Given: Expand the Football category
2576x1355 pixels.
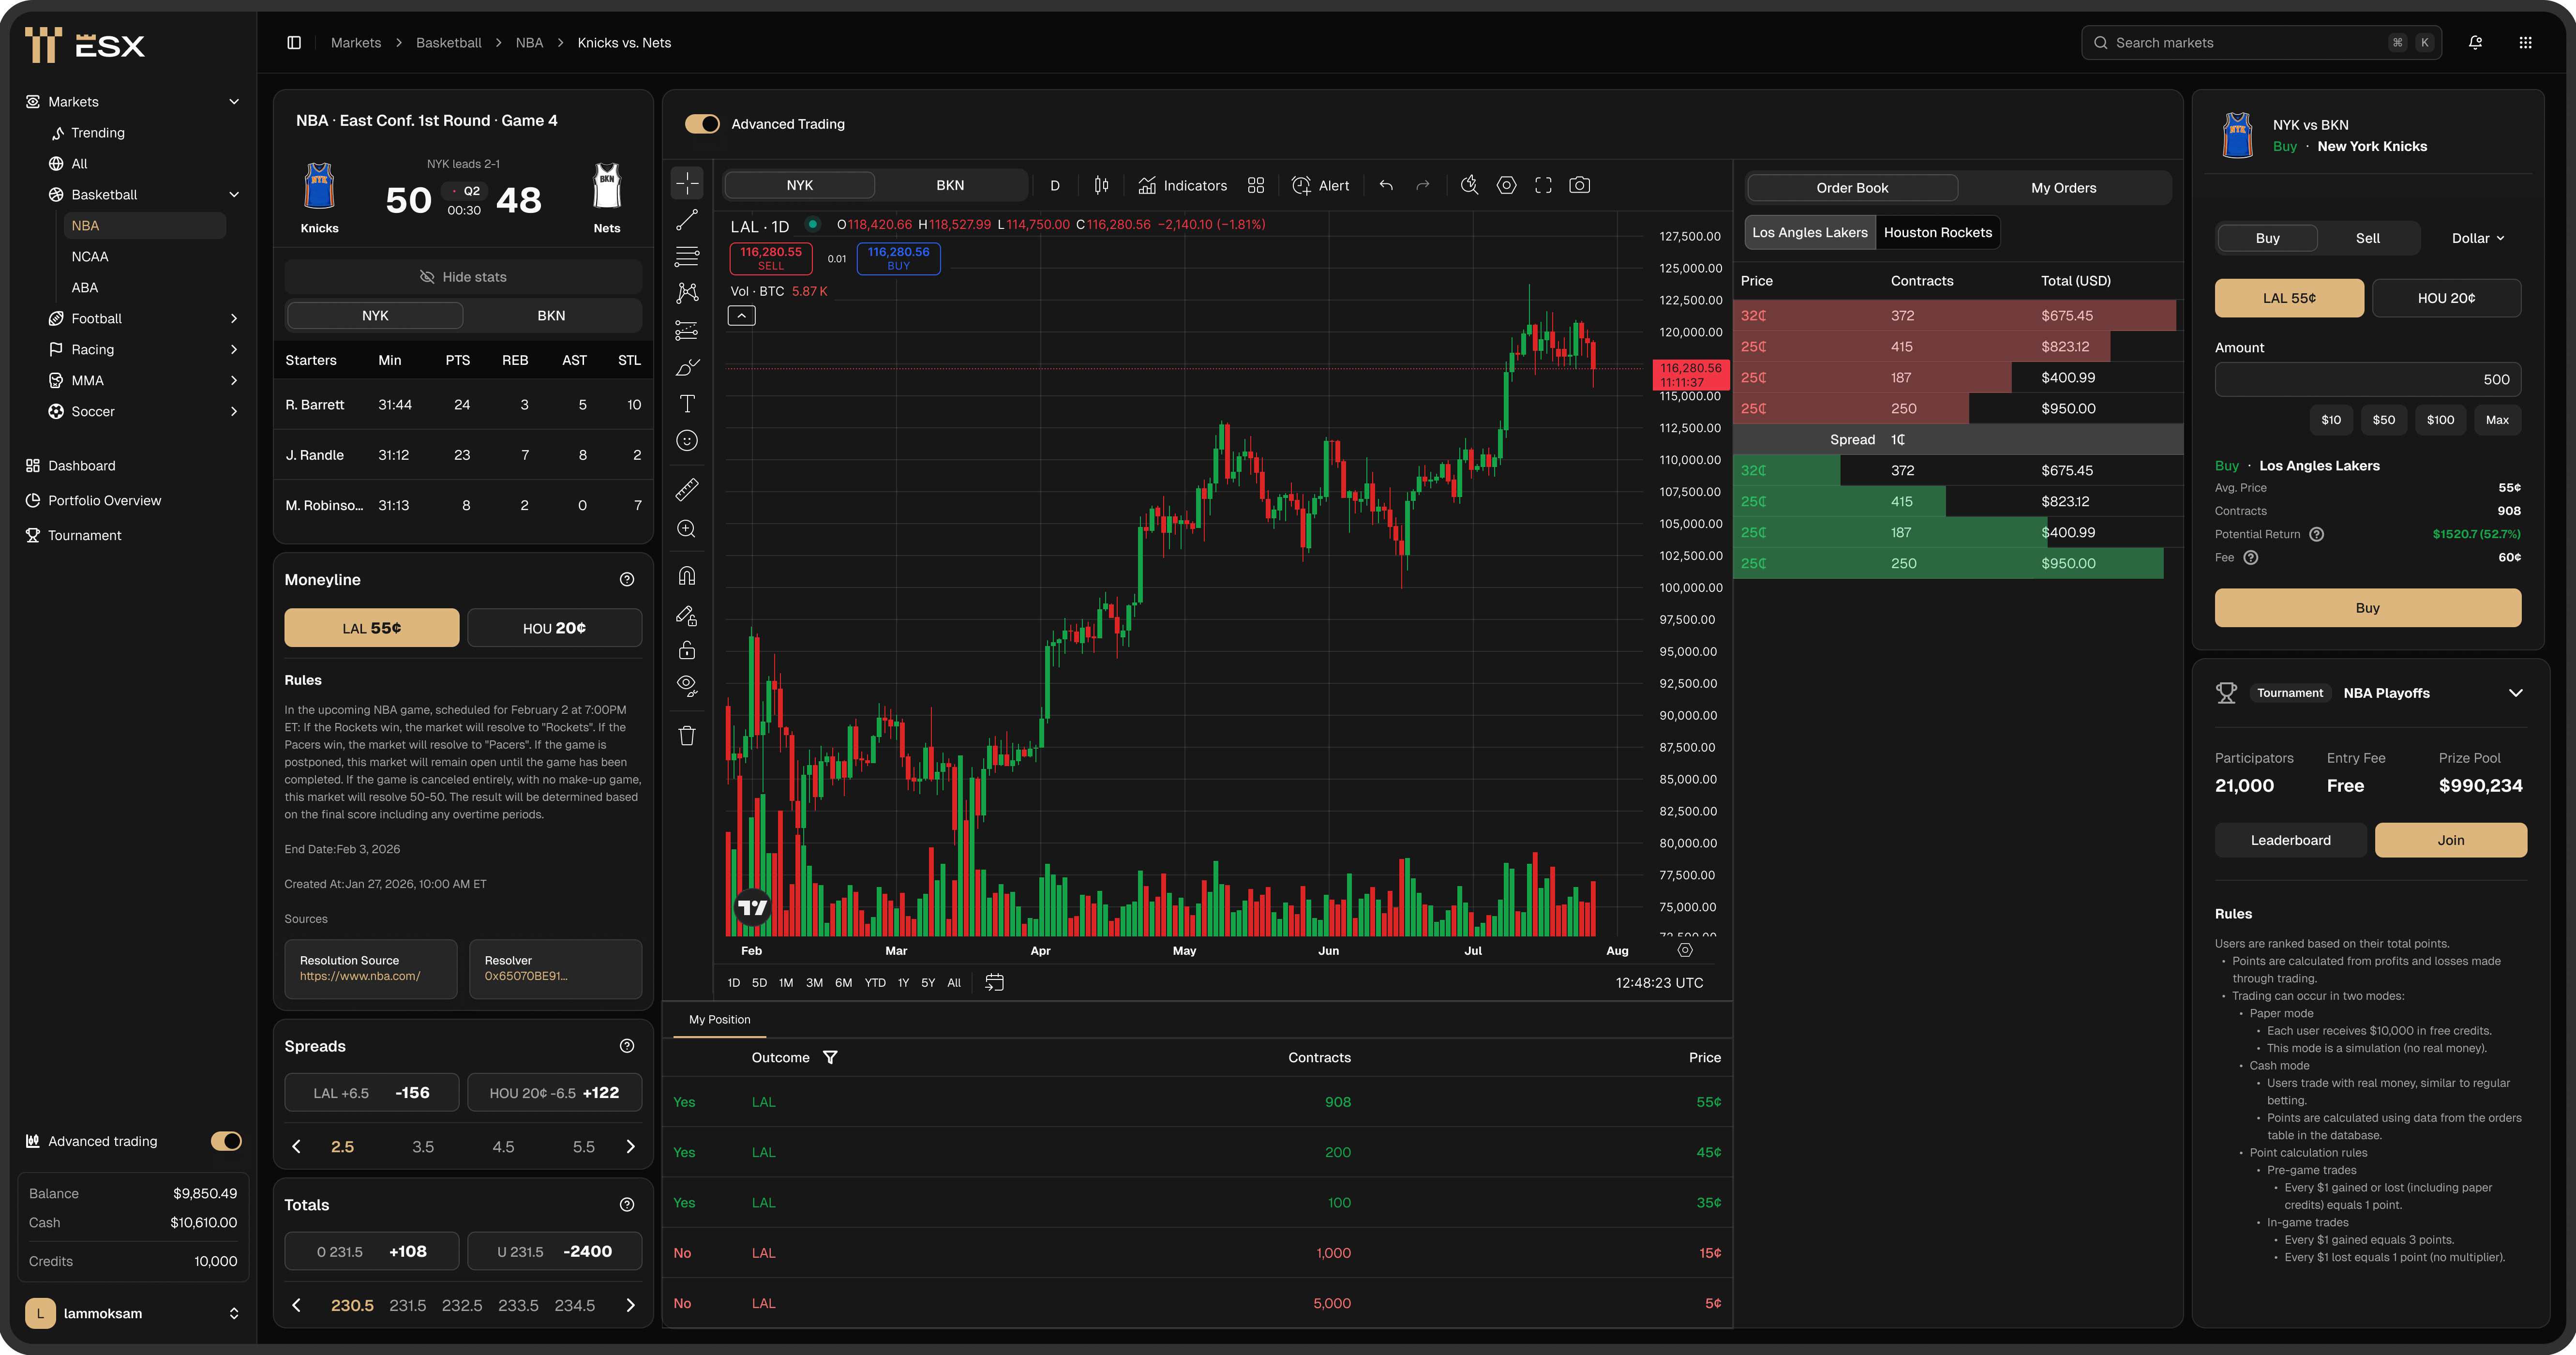Looking at the screenshot, I should pos(234,319).
